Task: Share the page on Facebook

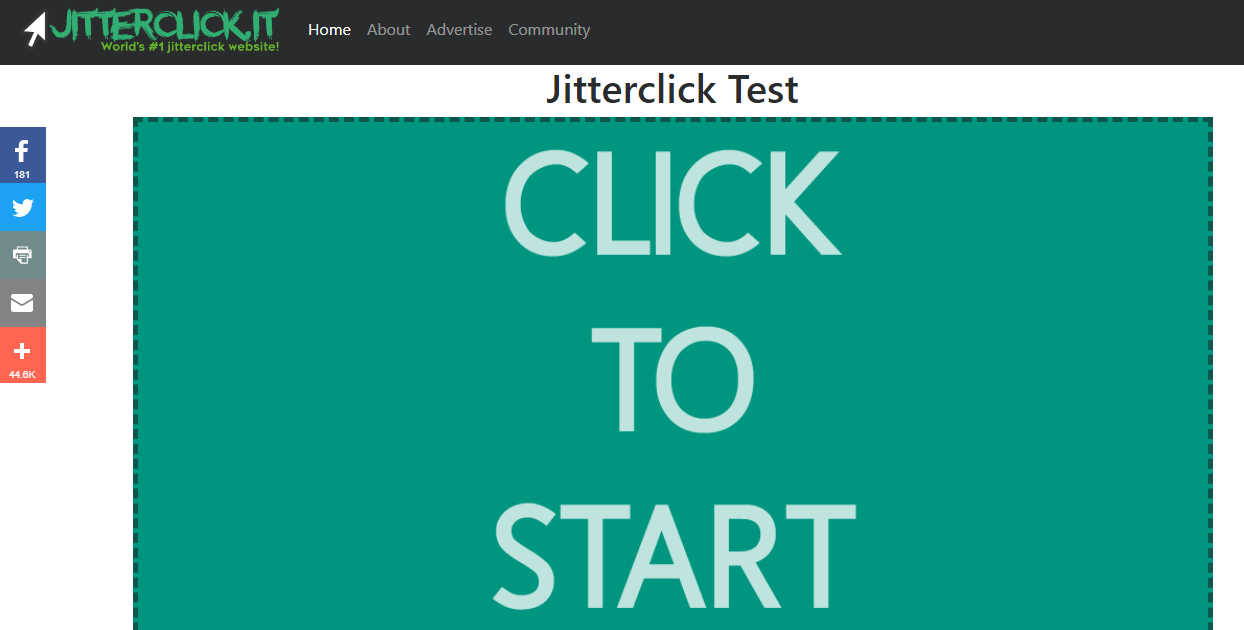Action: pos(22,151)
